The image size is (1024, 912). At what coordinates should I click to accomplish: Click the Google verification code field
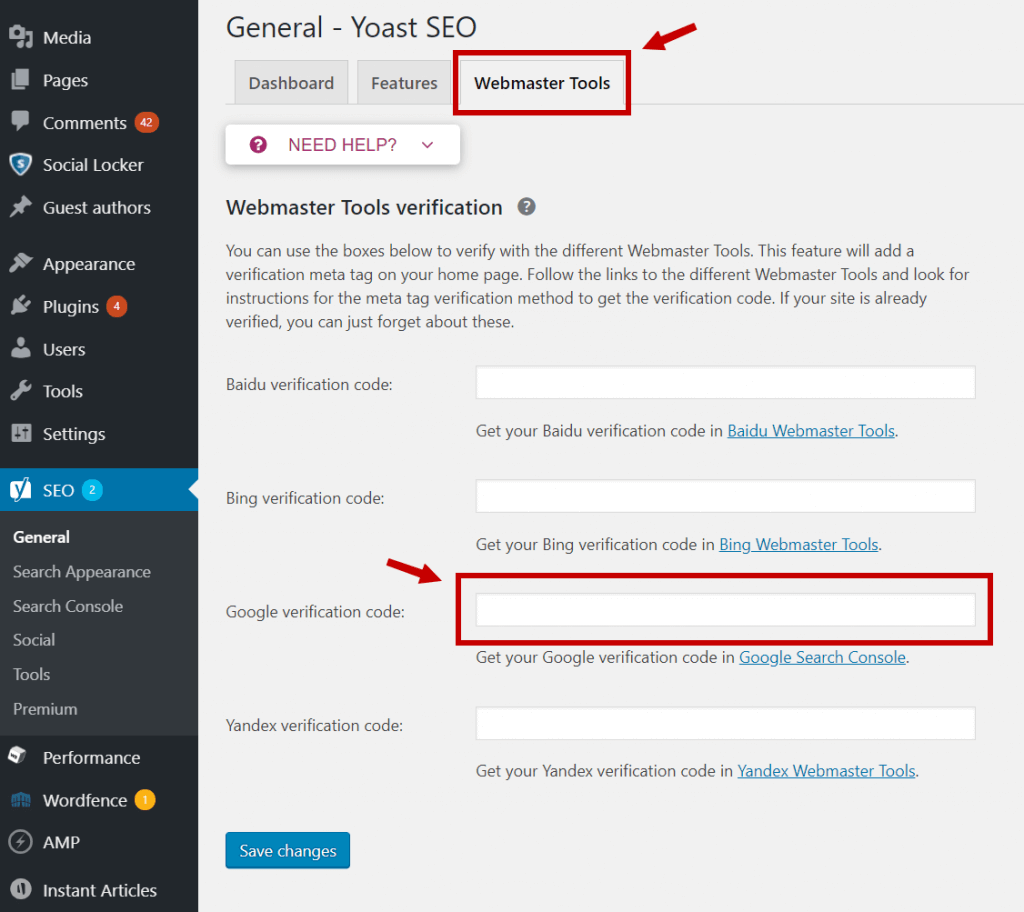tap(725, 610)
